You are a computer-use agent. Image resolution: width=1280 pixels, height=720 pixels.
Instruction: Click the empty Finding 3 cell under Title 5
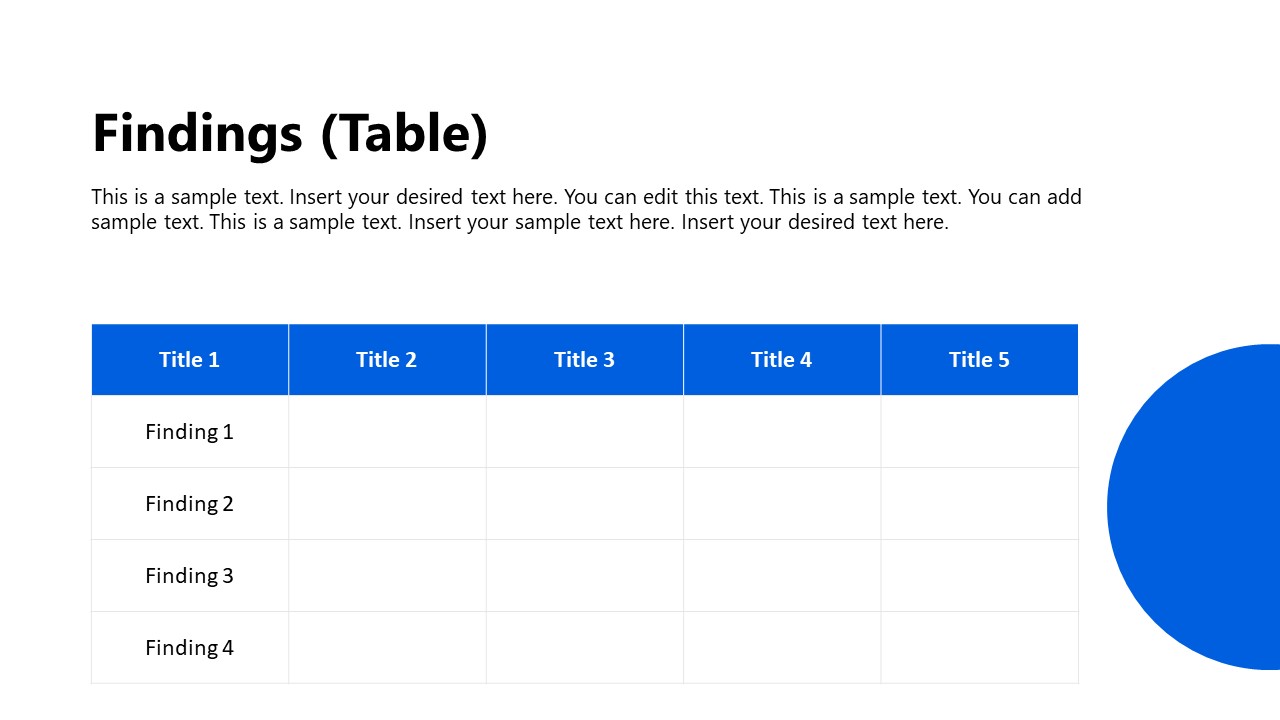coord(979,576)
